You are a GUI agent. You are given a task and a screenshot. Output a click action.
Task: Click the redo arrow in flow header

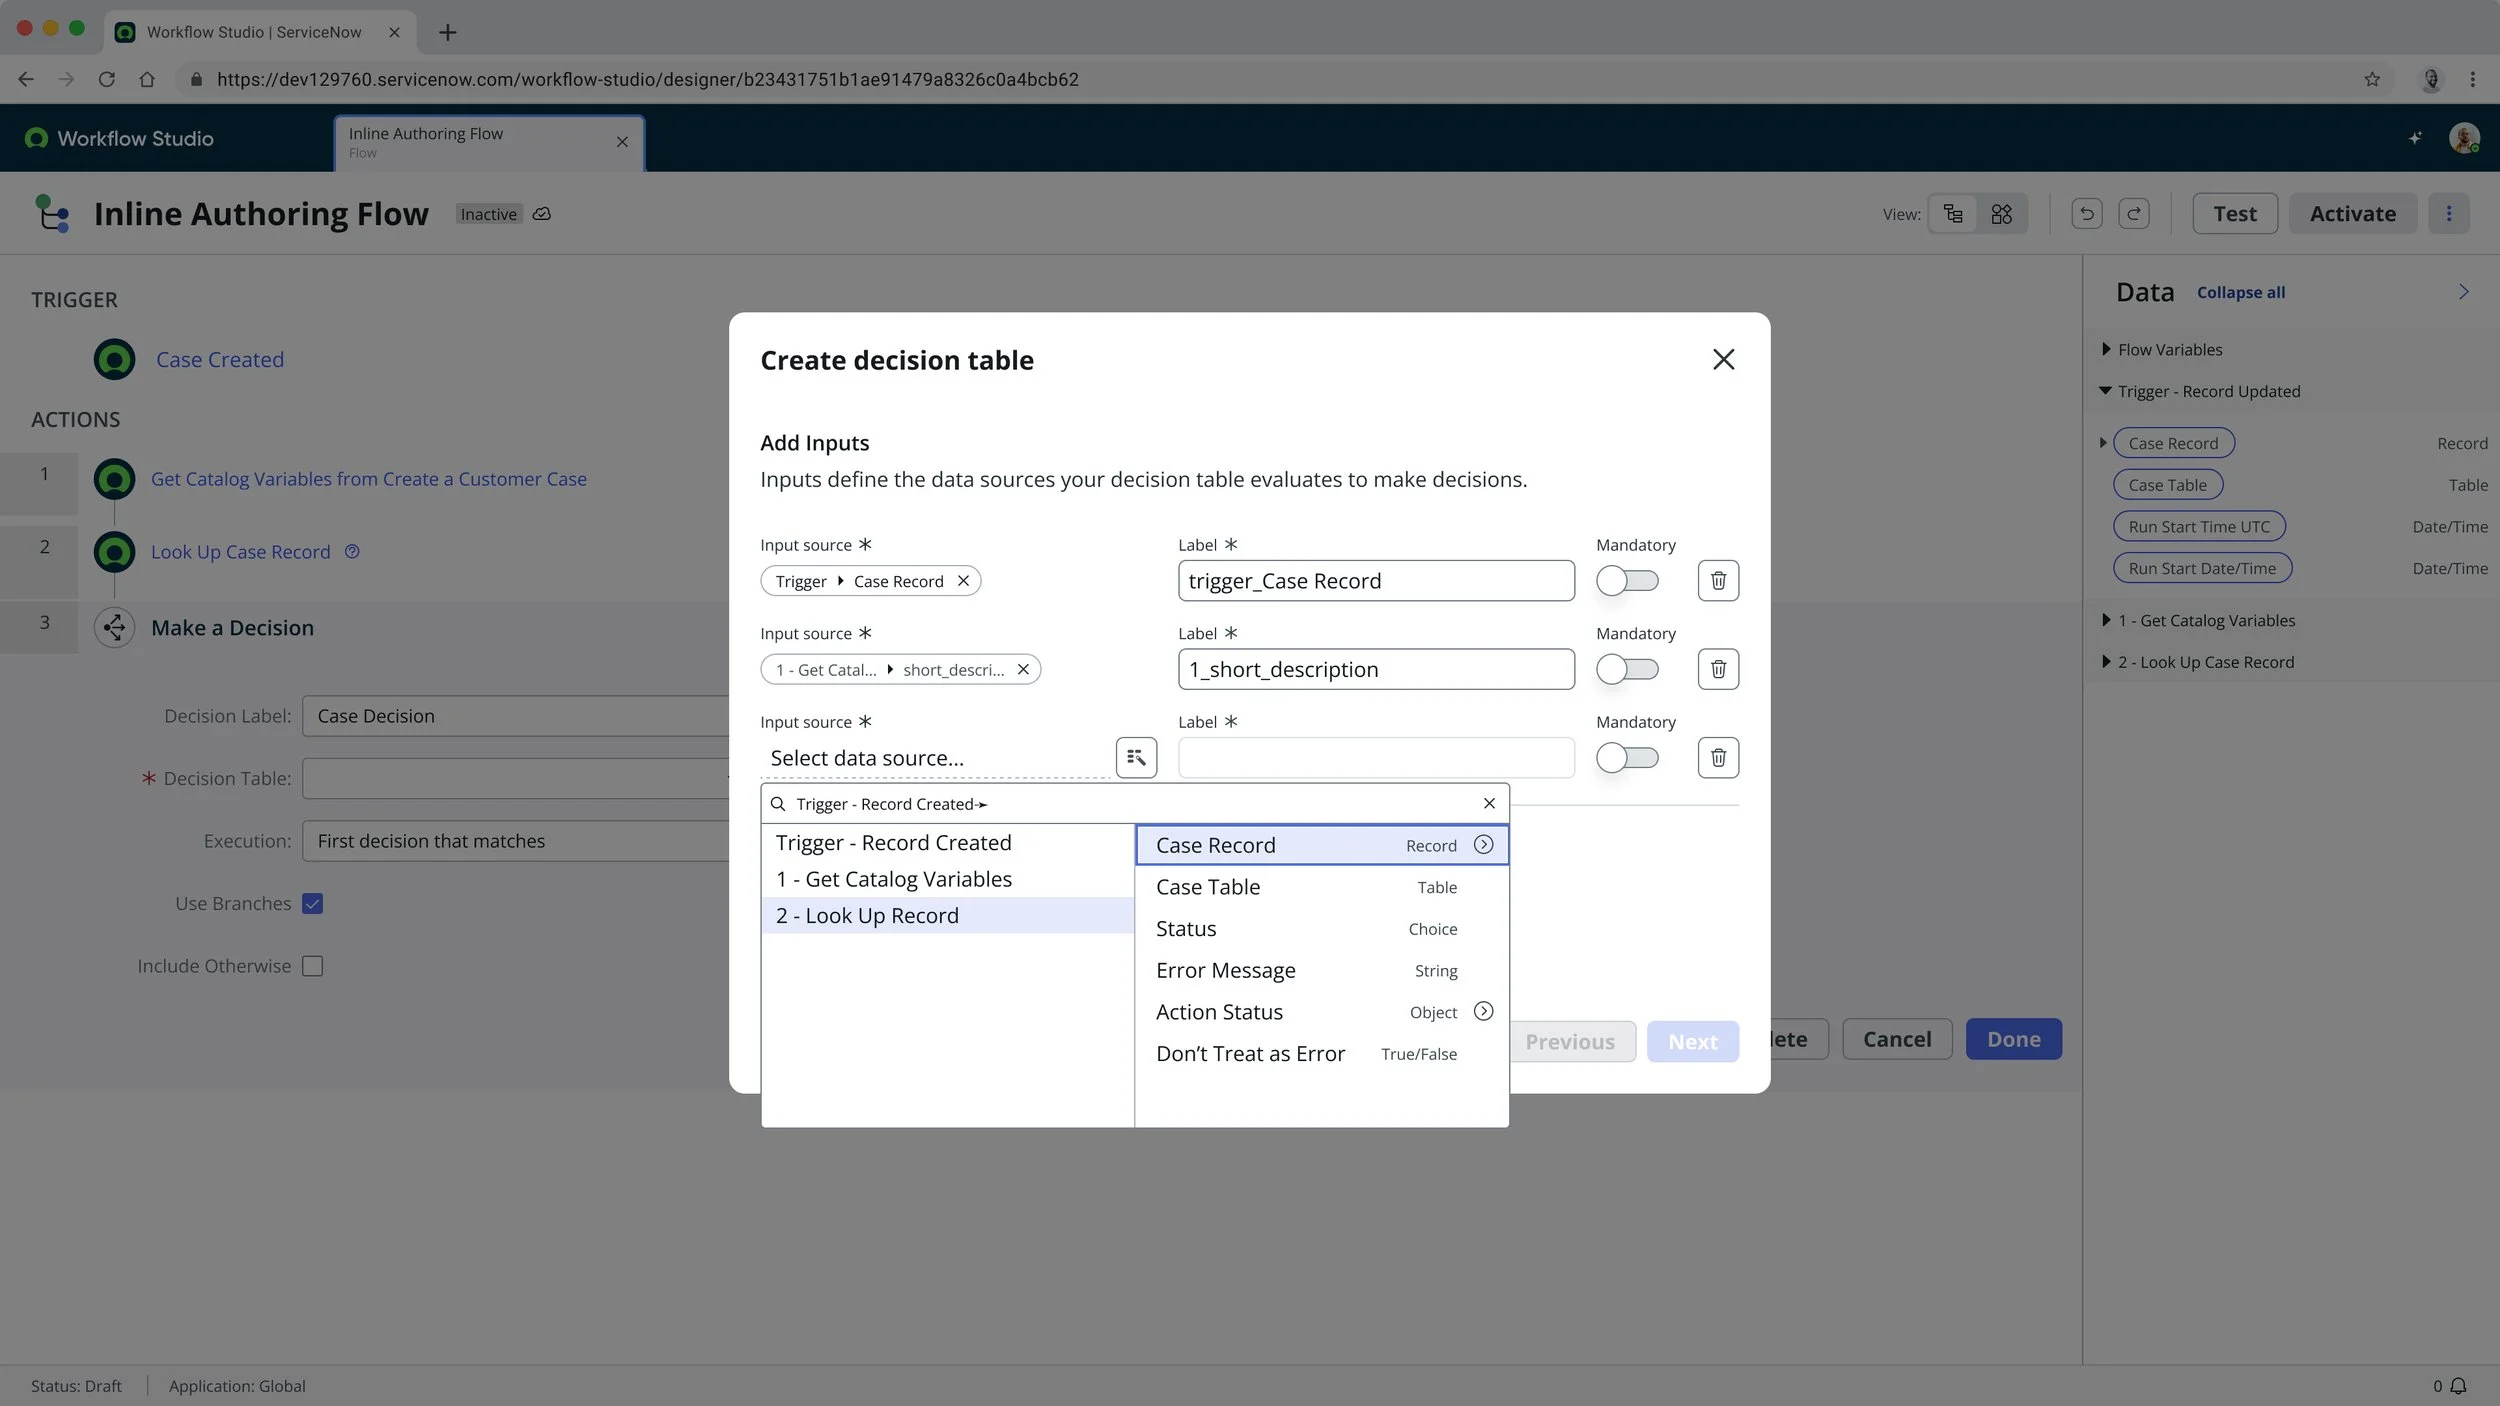pyautogui.click(x=2133, y=214)
